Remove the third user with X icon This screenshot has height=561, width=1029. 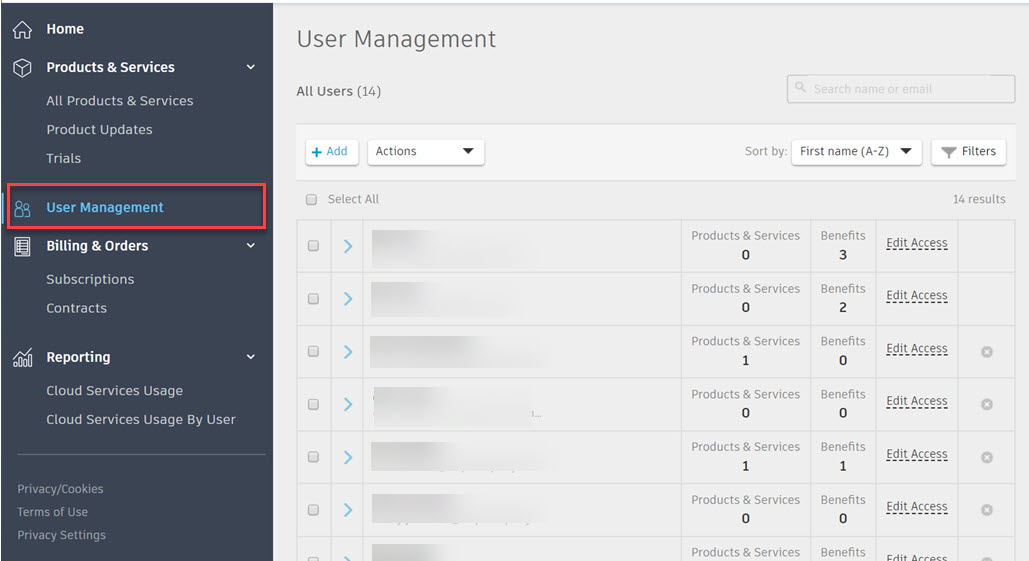[x=987, y=352]
